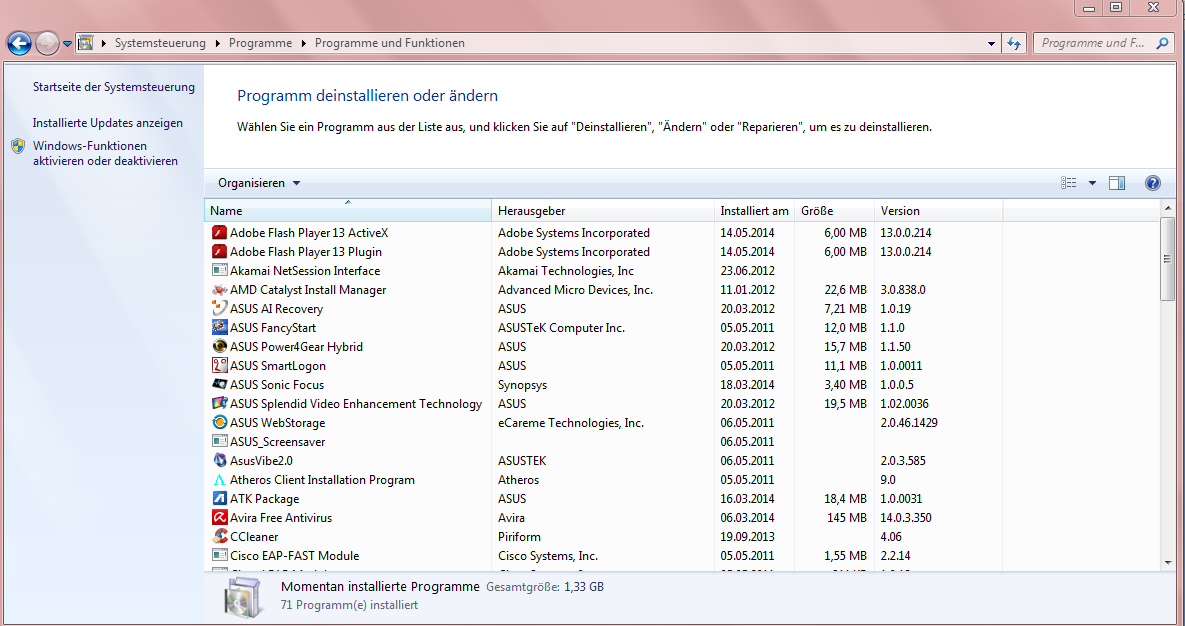The width and height of the screenshot is (1185, 626).
Task: Select the CCleaner icon
Action: point(219,537)
